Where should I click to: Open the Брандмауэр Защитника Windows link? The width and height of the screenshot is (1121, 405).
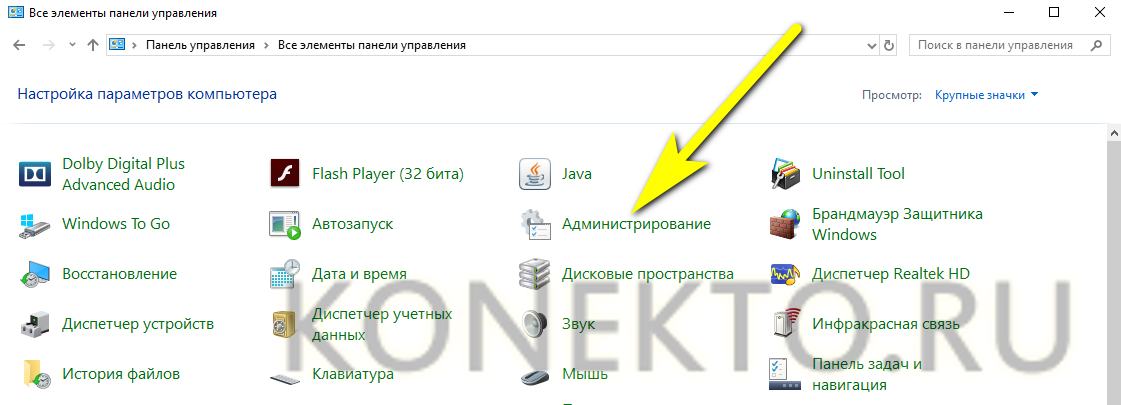pyautogui.click(x=897, y=224)
